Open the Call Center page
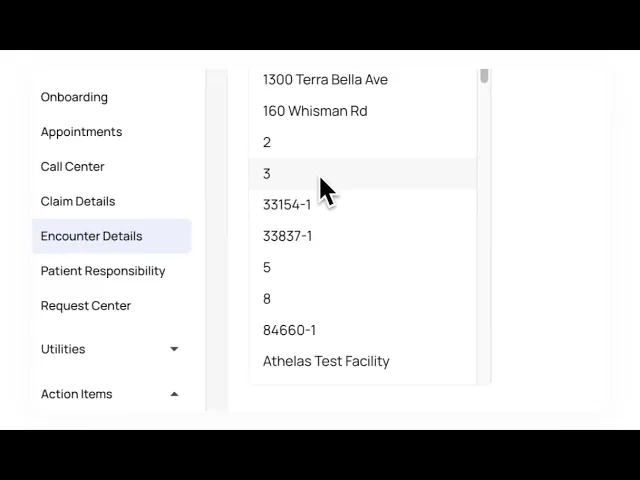This screenshot has width=640, height=480. [72, 167]
